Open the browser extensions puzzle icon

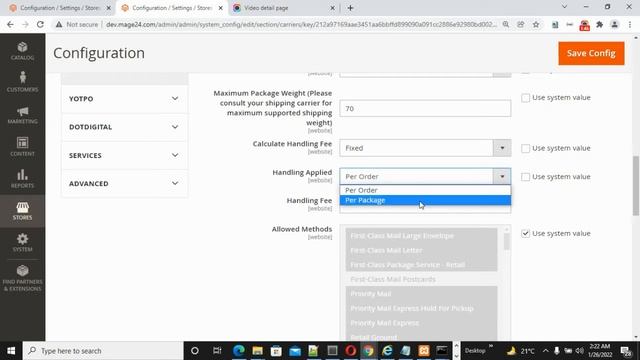(600, 24)
